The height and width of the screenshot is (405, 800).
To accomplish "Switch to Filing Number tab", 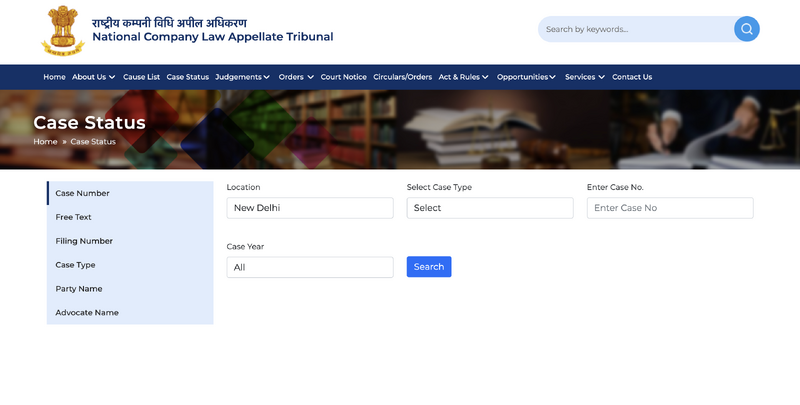I will click(84, 241).
